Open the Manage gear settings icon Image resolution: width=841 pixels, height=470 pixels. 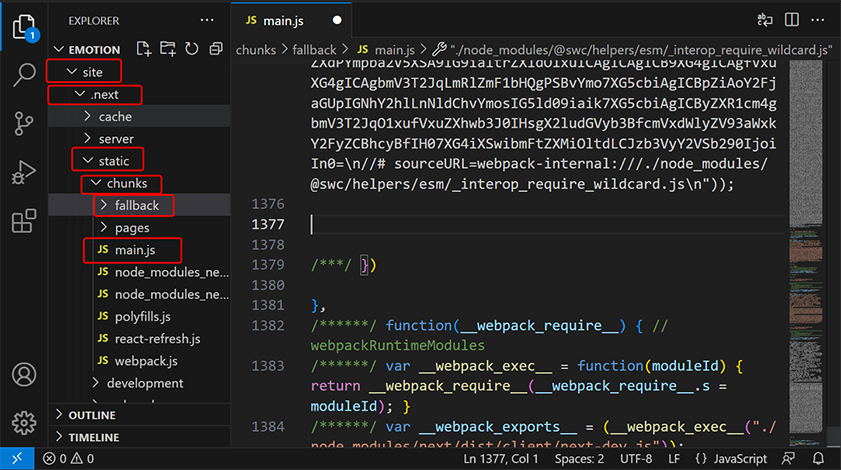[x=24, y=422]
